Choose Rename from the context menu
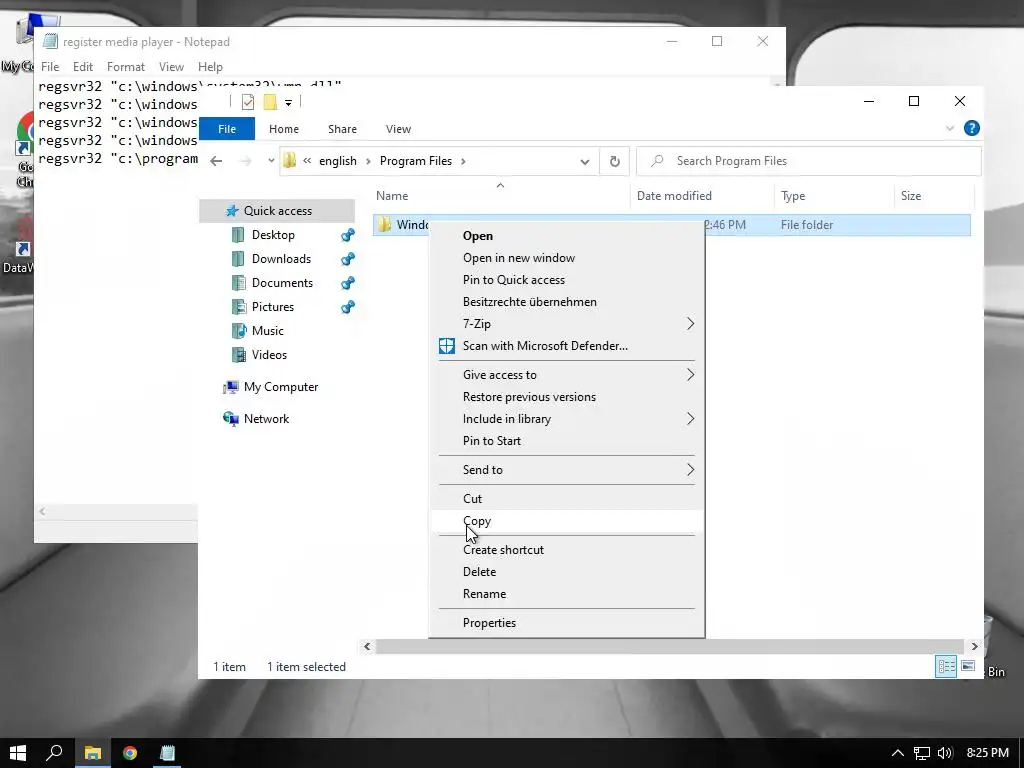The height and width of the screenshot is (768, 1024). (566, 594)
